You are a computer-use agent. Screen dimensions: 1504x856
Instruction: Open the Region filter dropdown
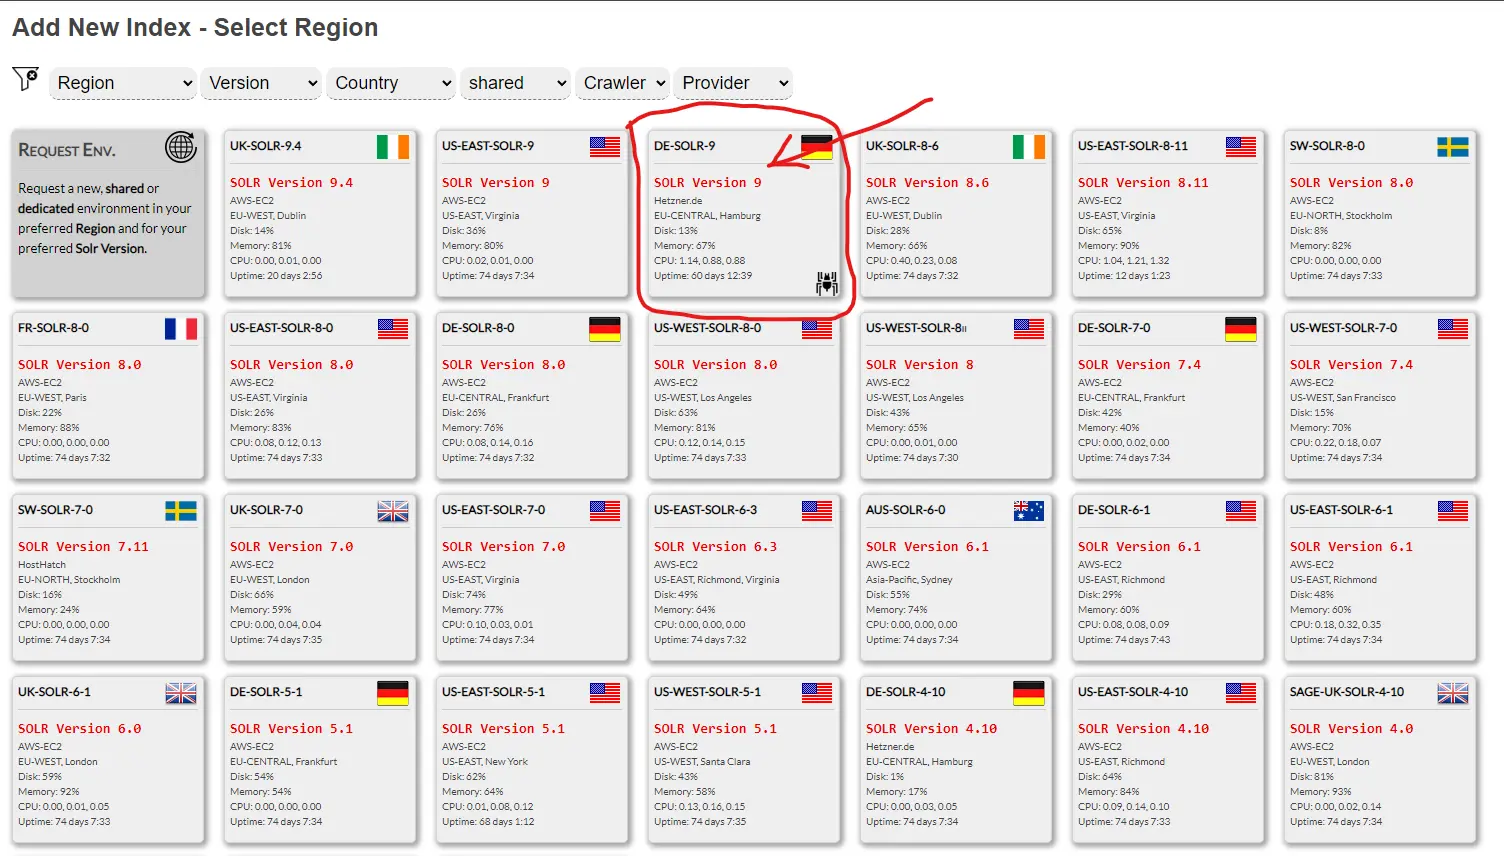pyautogui.click(x=123, y=83)
